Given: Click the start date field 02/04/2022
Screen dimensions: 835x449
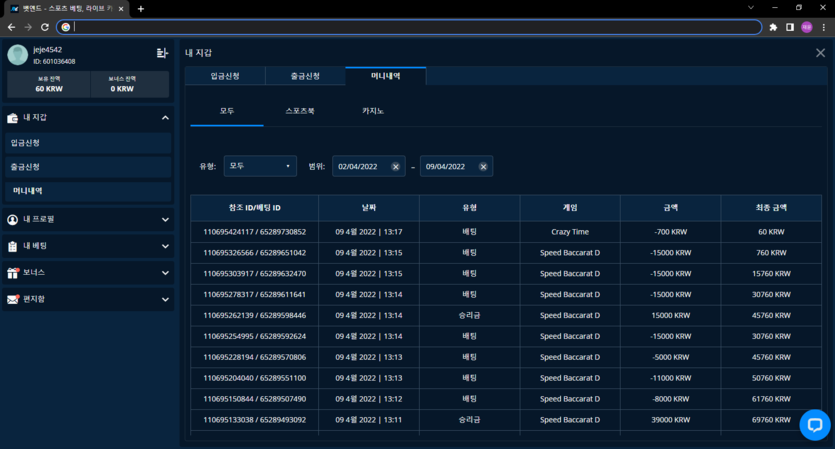Looking at the screenshot, I should pyautogui.click(x=369, y=166).
